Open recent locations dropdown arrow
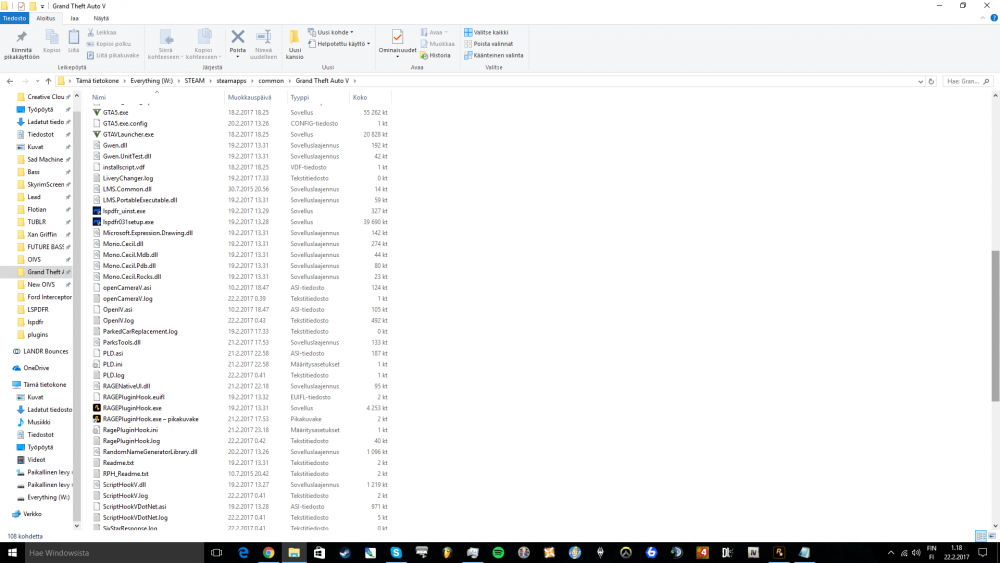The image size is (1000, 563). pyautogui.click(x=38, y=81)
